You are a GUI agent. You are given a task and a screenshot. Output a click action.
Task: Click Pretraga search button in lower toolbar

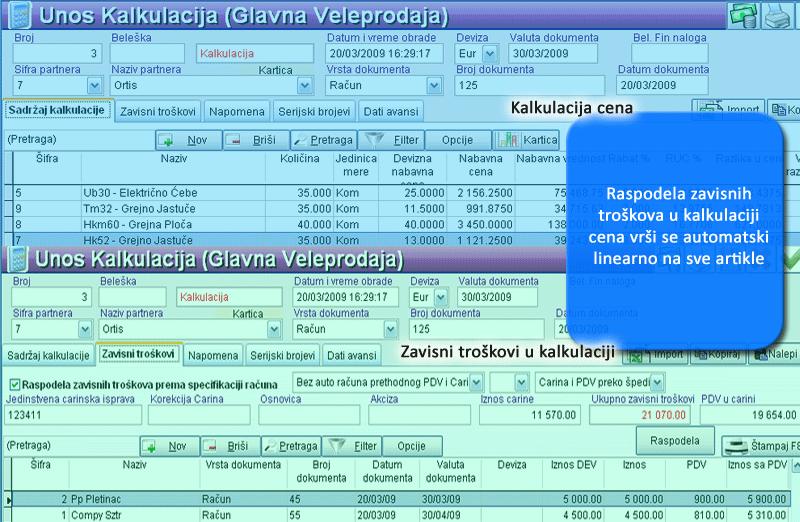288,446
